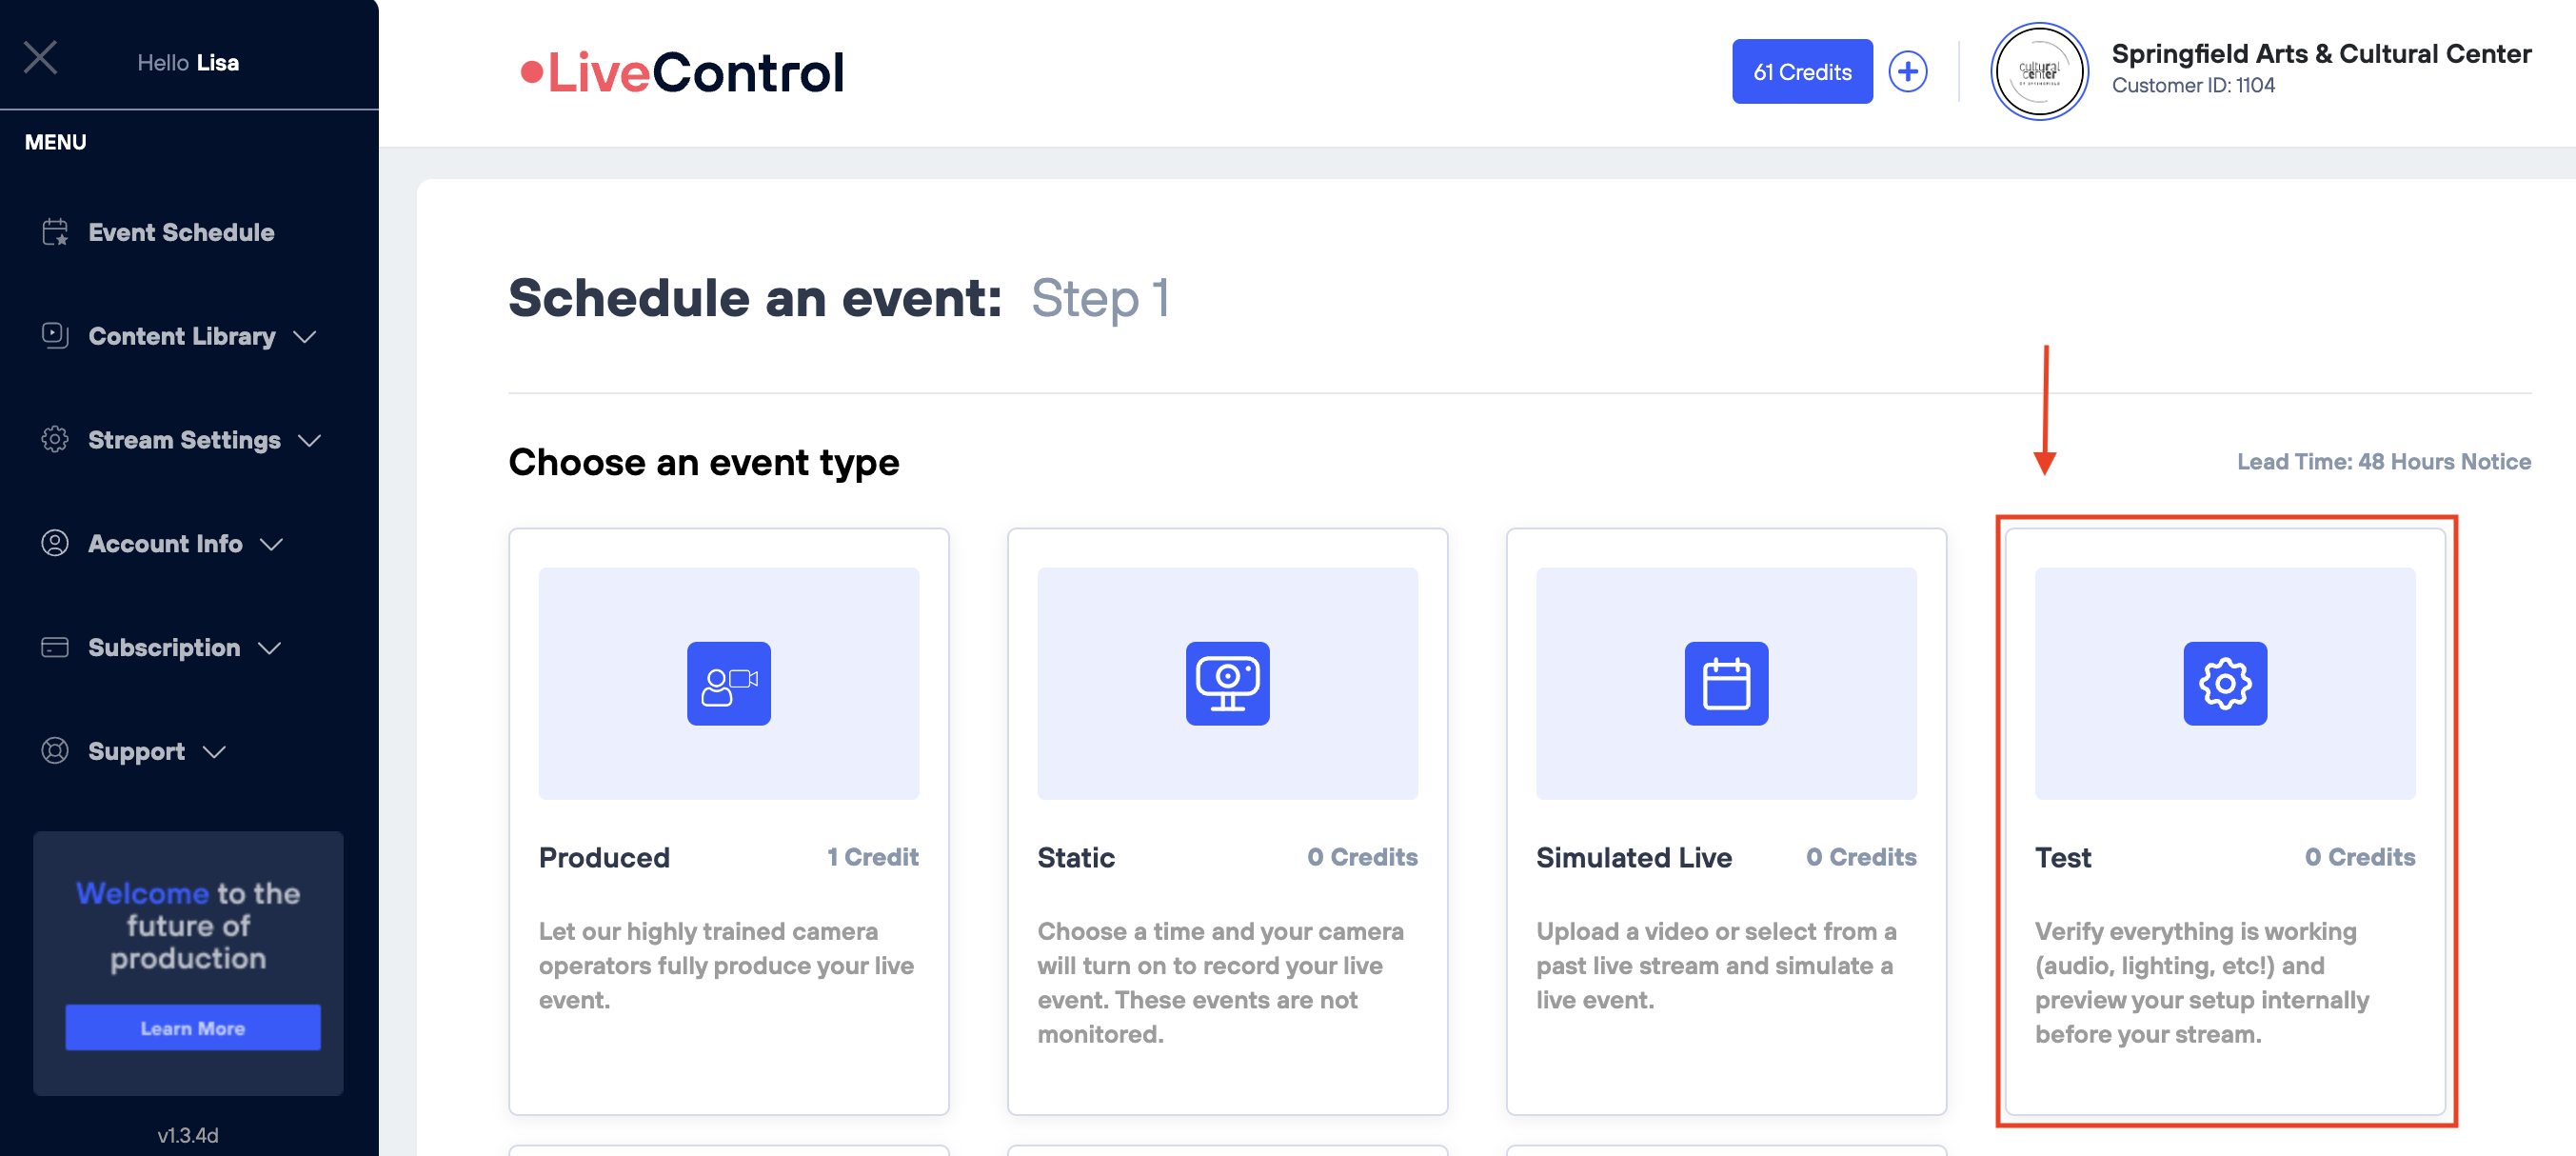Expand the Subscription chevron

click(x=269, y=648)
